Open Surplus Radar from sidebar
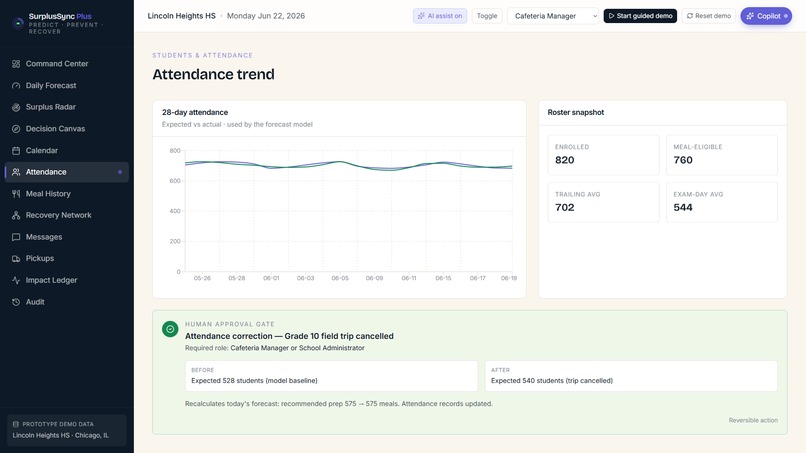This screenshot has width=806, height=453. click(67, 107)
